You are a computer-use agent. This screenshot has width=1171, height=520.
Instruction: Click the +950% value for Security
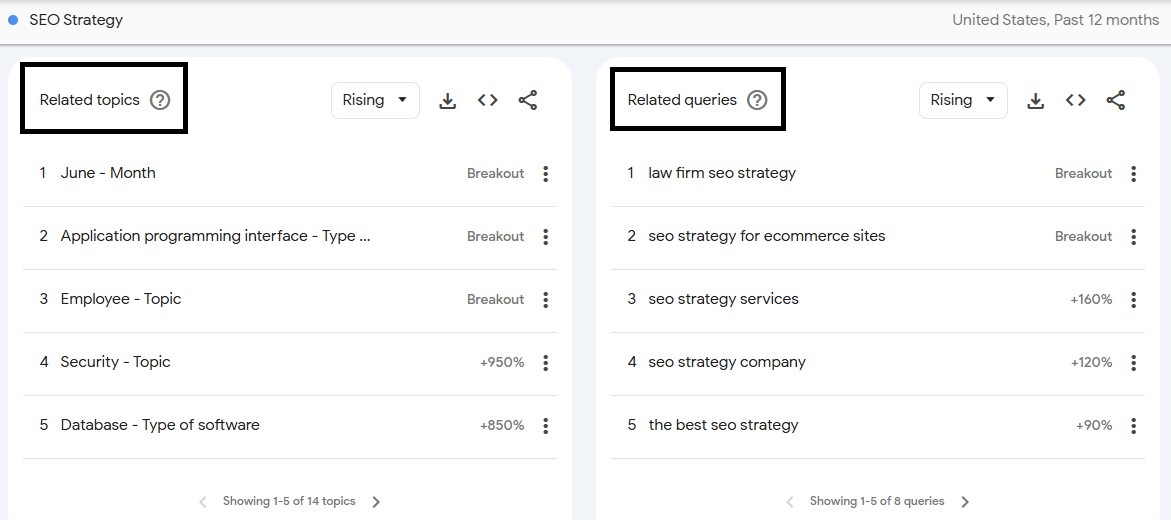(x=502, y=362)
